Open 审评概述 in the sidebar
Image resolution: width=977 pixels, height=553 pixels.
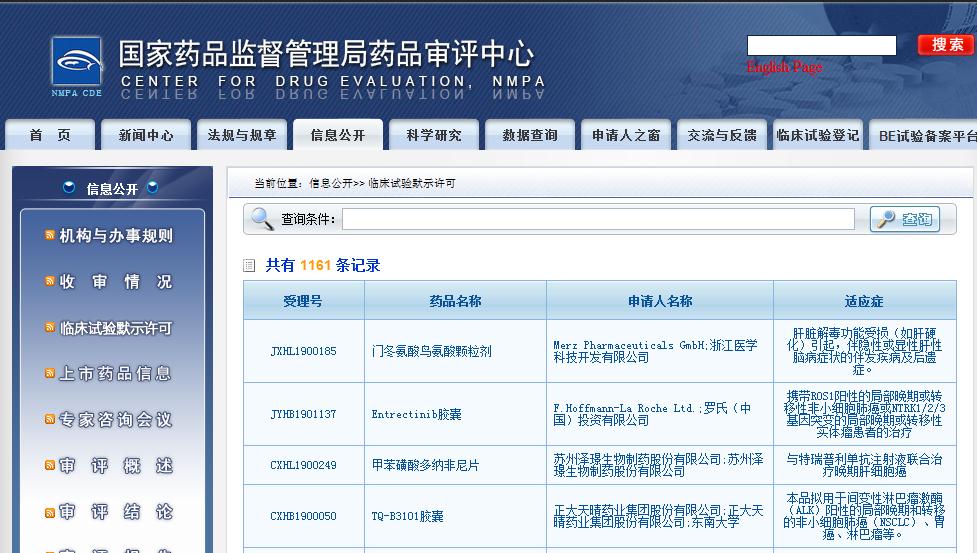[115, 465]
